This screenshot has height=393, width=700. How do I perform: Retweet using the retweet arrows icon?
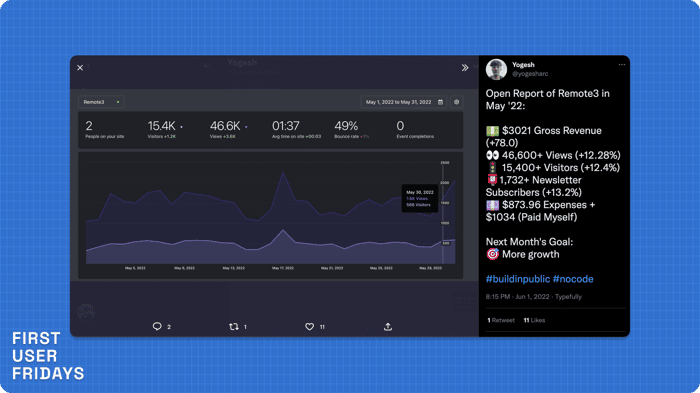coord(233,327)
